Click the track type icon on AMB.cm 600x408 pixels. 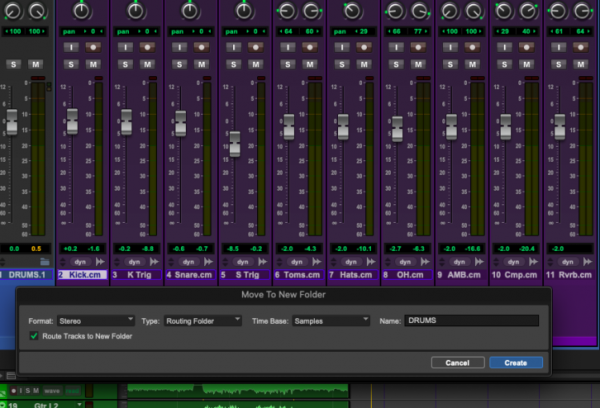click(x=479, y=262)
